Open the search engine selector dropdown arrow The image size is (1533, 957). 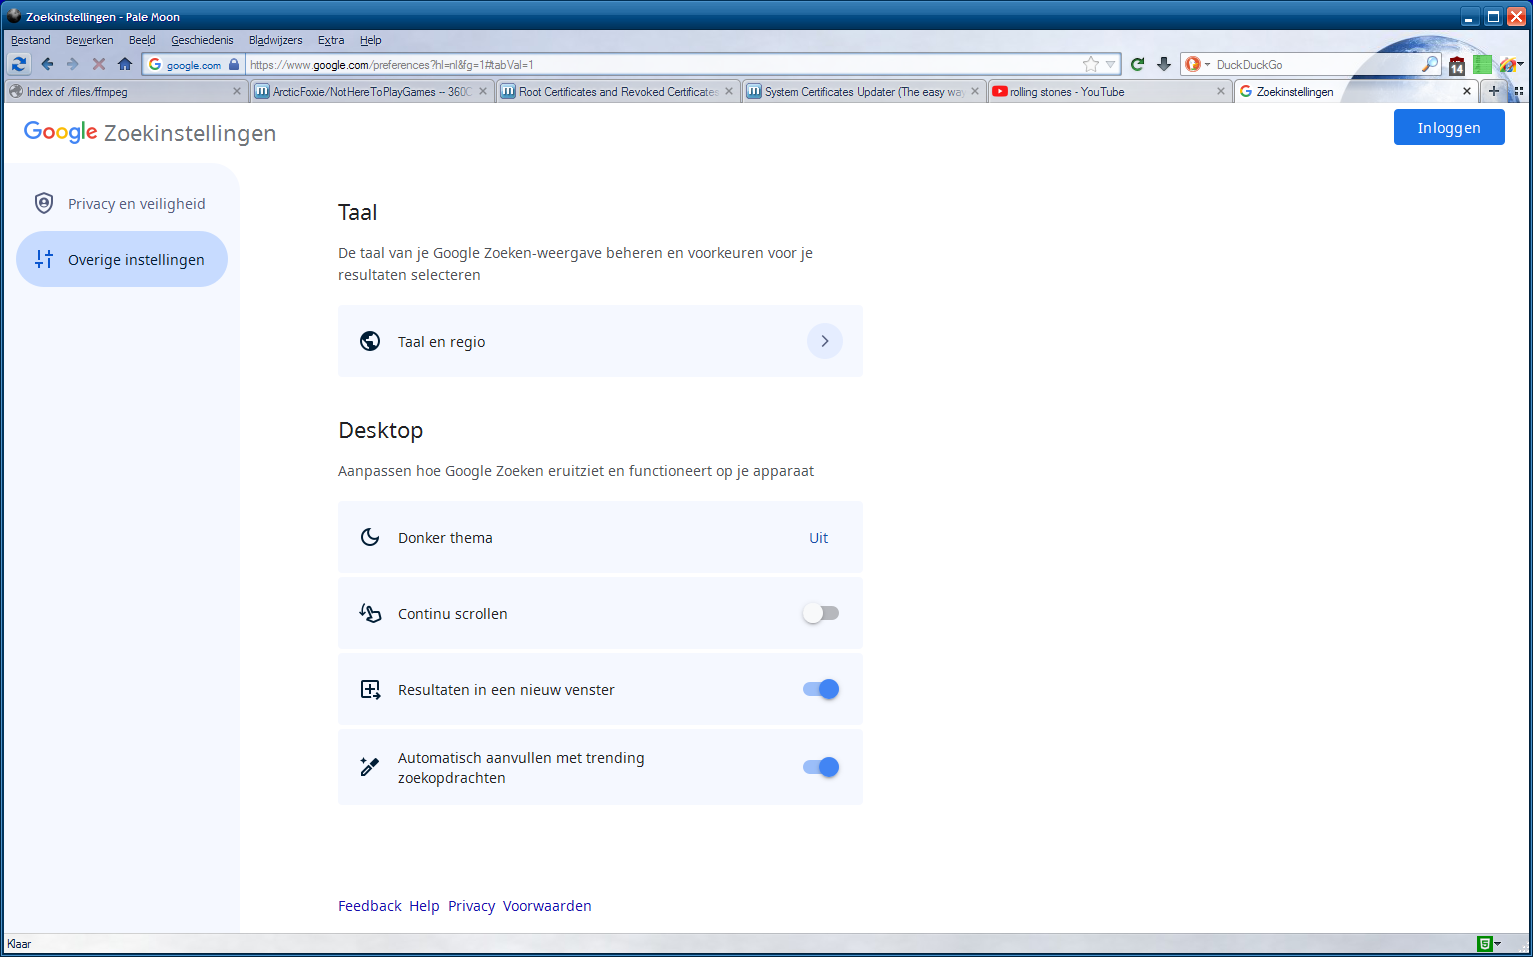pyautogui.click(x=1207, y=65)
